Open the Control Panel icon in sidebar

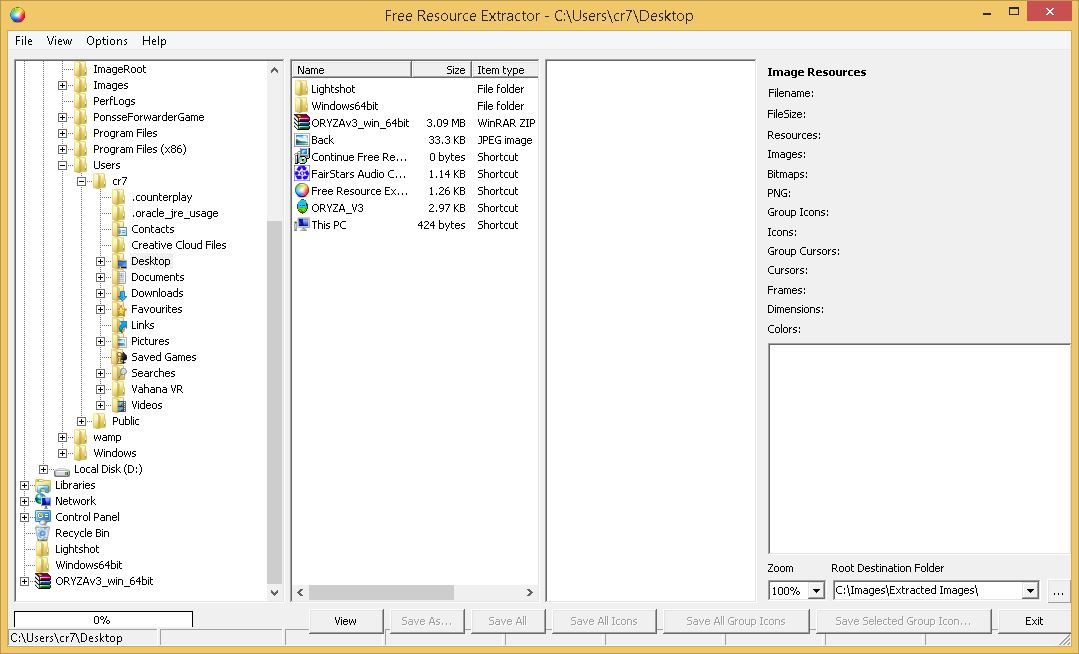pyautogui.click(x=41, y=516)
